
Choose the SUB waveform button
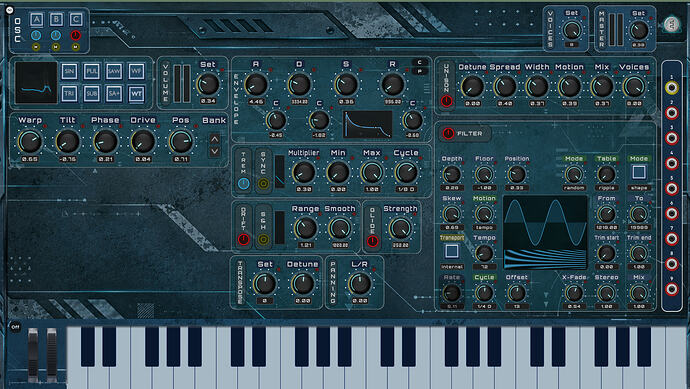point(92,93)
